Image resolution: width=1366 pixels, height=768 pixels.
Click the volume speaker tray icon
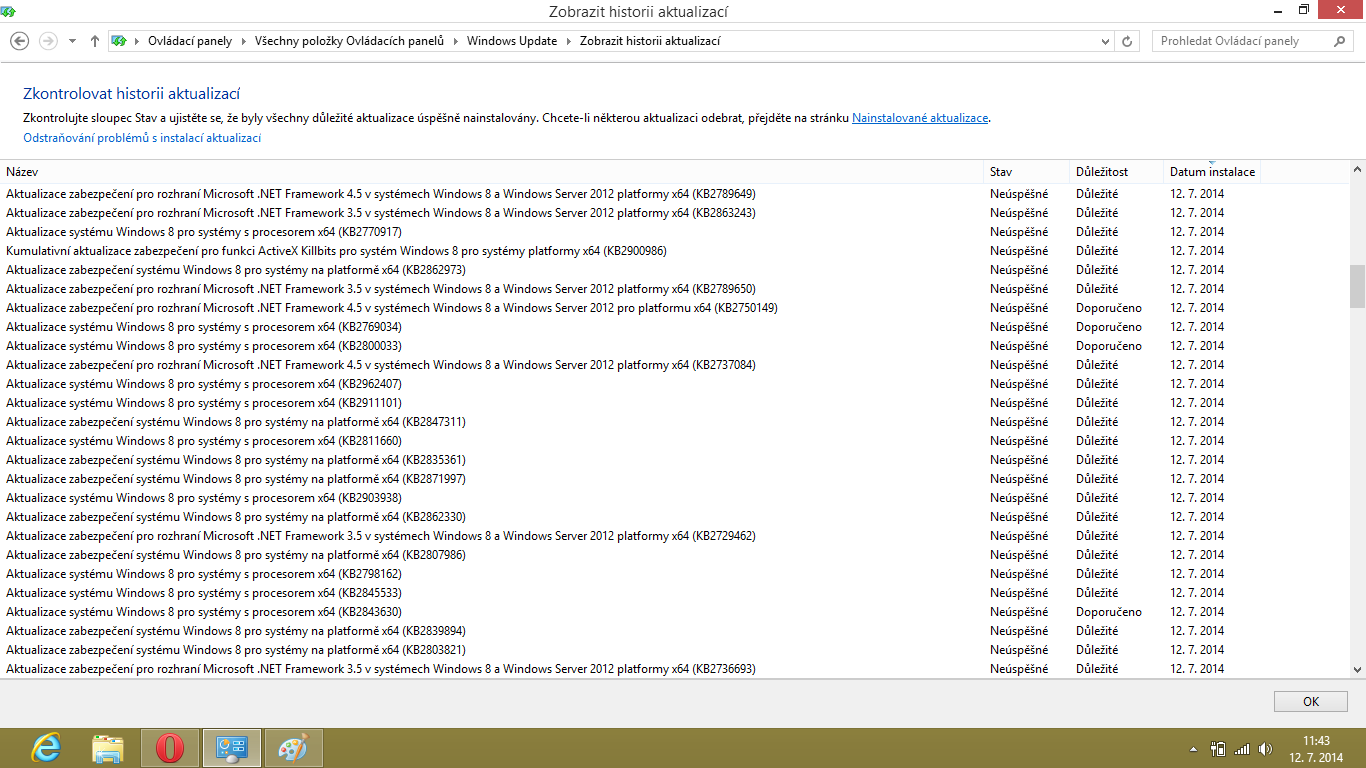[x=1266, y=748]
